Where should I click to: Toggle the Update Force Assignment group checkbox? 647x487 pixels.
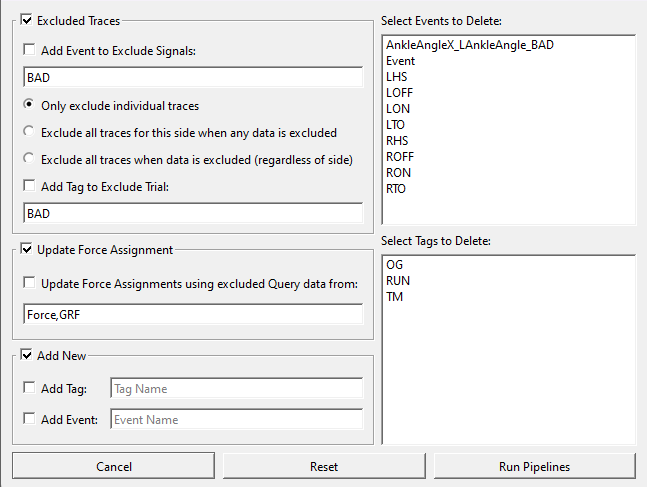point(26,249)
